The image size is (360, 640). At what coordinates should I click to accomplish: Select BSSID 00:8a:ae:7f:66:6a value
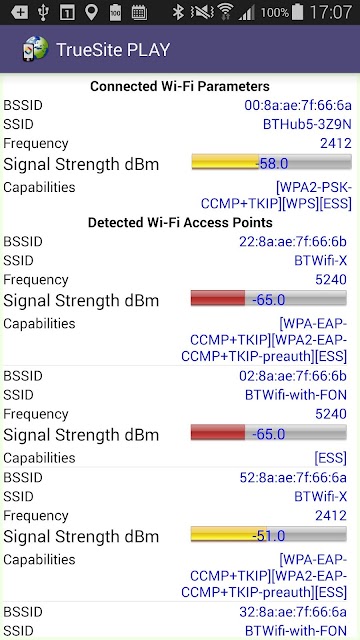click(x=298, y=105)
